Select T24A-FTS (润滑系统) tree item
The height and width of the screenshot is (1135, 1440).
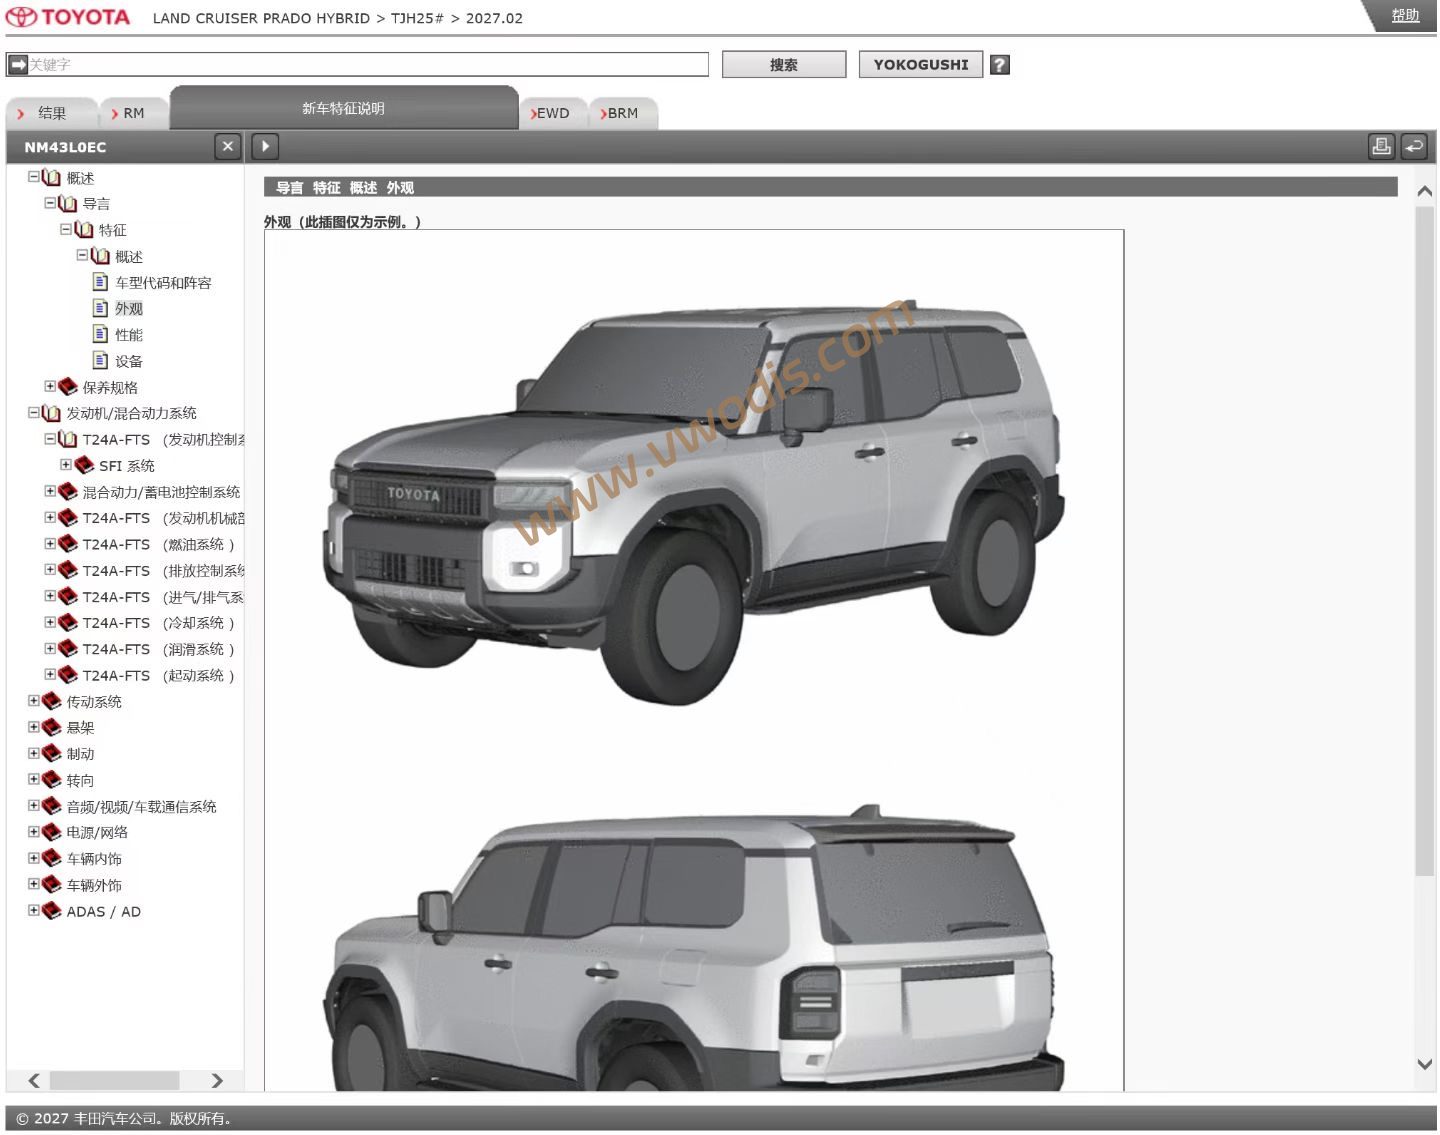click(158, 649)
